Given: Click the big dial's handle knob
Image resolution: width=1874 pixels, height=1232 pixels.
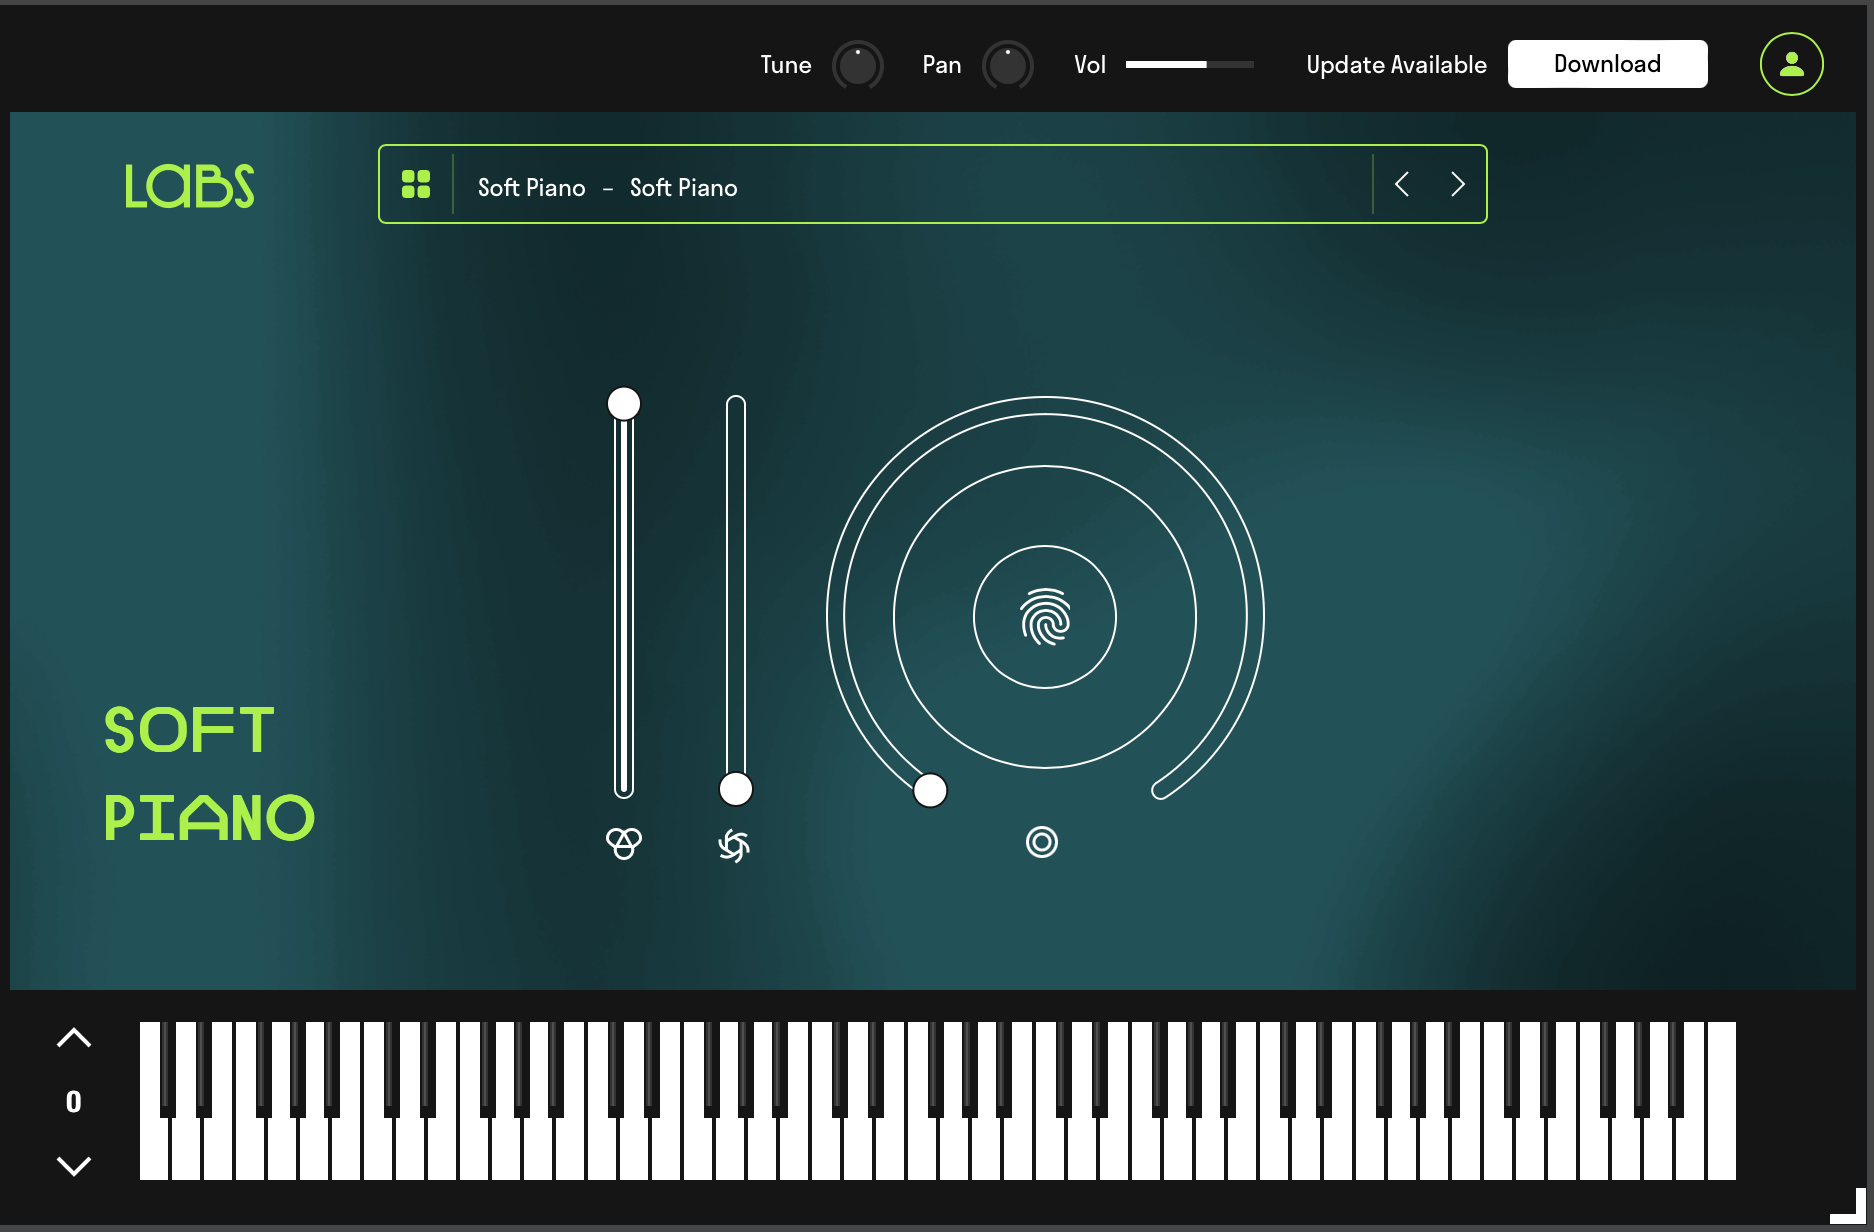Looking at the screenshot, I should (x=930, y=790).
